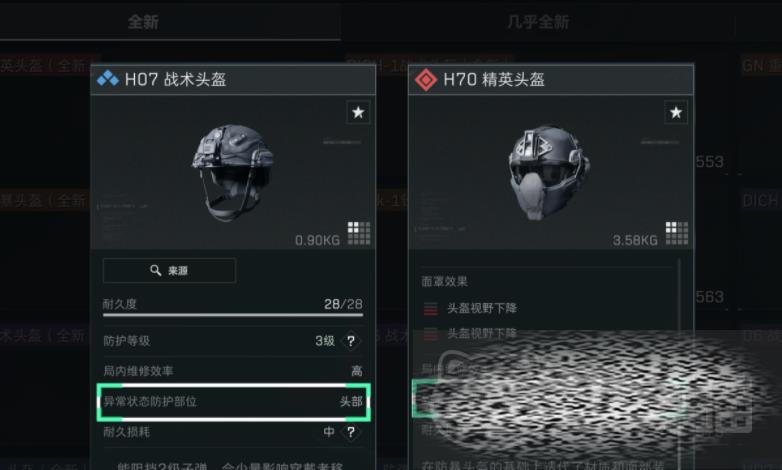Image resolution: width=782 pixels, height=470 pixels.
Task: Switch to the 全新 tab
Action: pyautogui.click(x=143, y=22)
